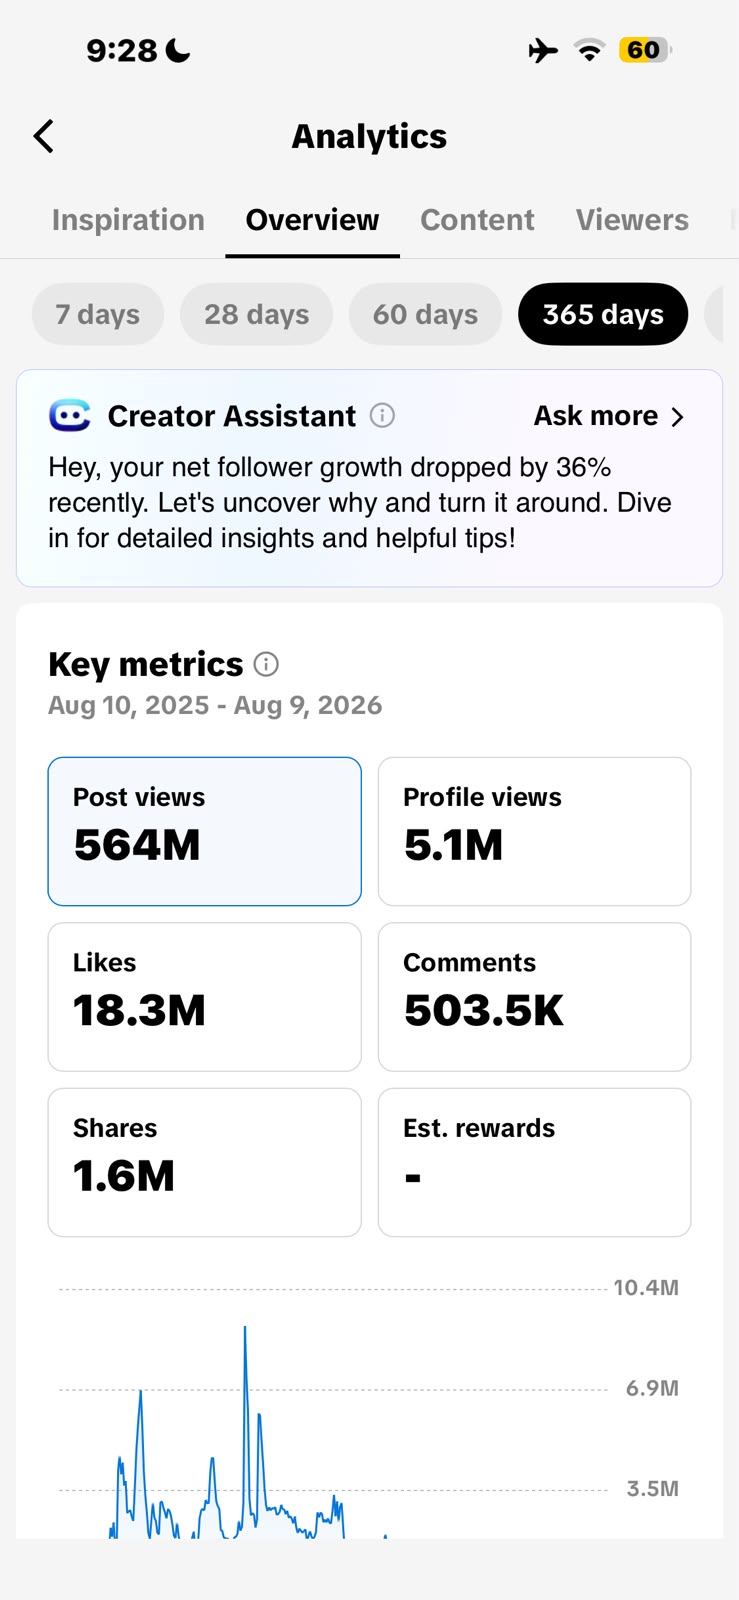Select the 7 days range

click(x=98, y=314)
